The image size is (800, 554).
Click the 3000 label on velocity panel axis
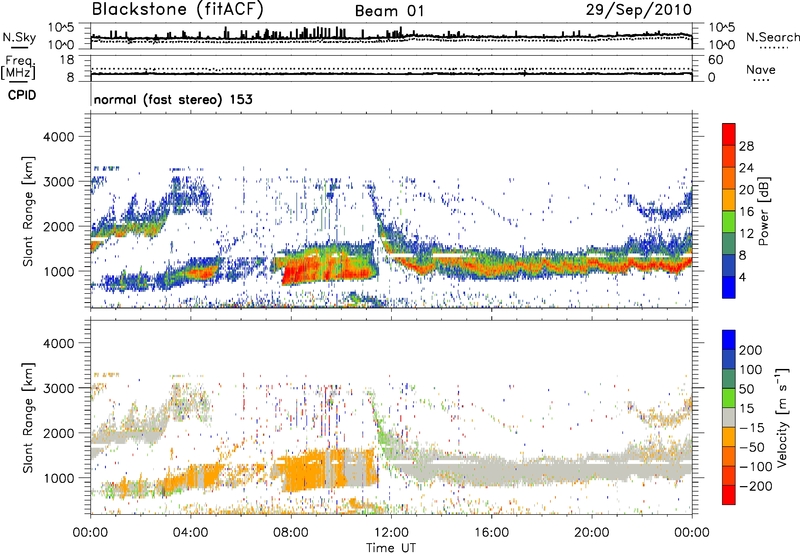[x=58, y=388]
